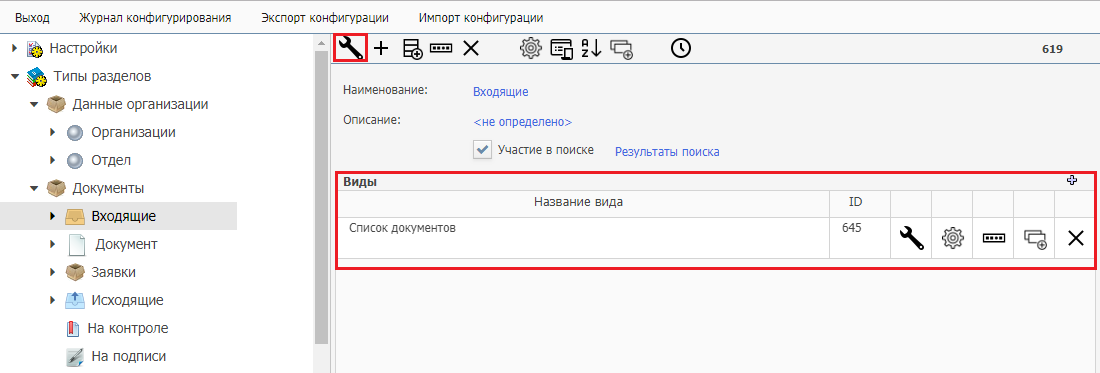
Task: Open the clock history icon
Action: [x=680, y=48]
